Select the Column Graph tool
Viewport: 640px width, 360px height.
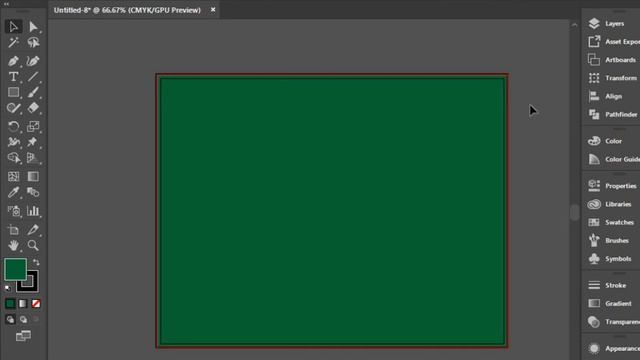click(33, 211)
